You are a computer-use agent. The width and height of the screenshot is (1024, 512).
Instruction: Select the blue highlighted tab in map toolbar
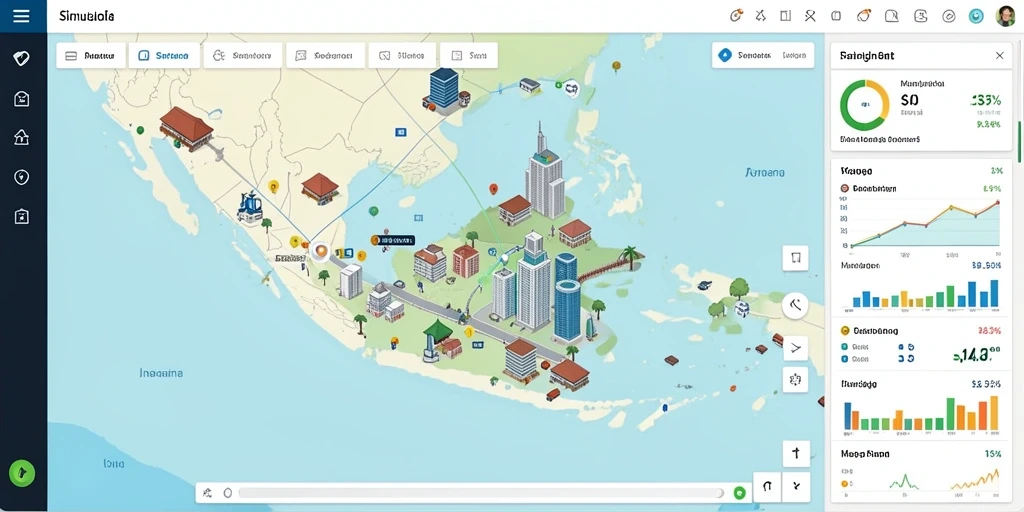(164, 56)
